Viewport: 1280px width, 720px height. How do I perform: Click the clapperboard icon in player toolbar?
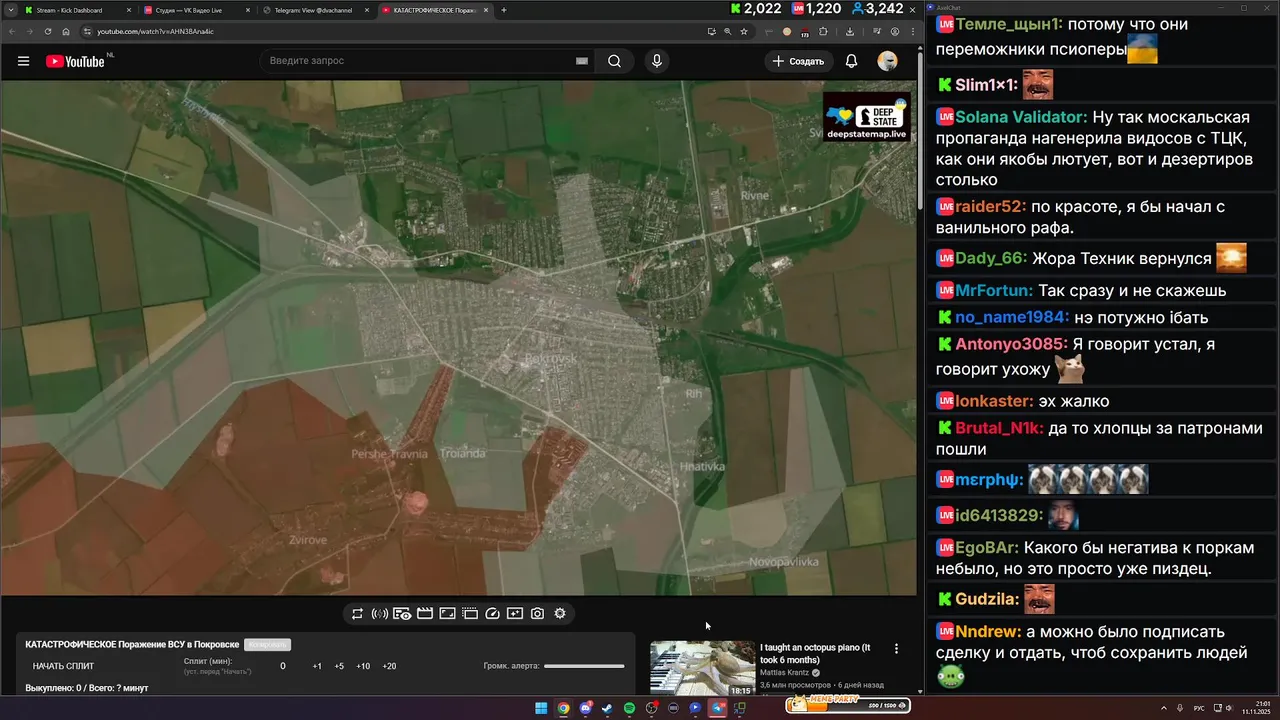(x=425, y=613)
